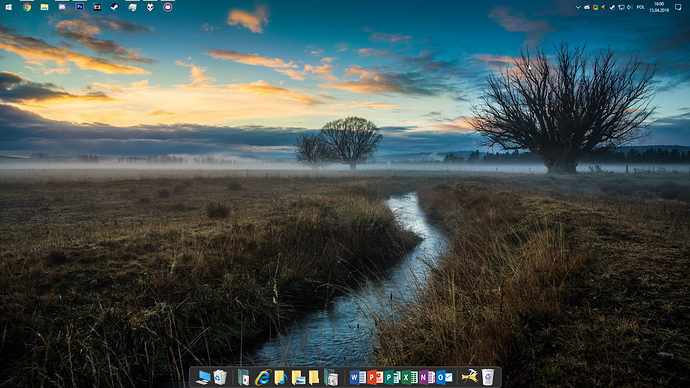The image size is (690, 388).
Task: Open This PC computer icon in dock
Action: point(203,377)
